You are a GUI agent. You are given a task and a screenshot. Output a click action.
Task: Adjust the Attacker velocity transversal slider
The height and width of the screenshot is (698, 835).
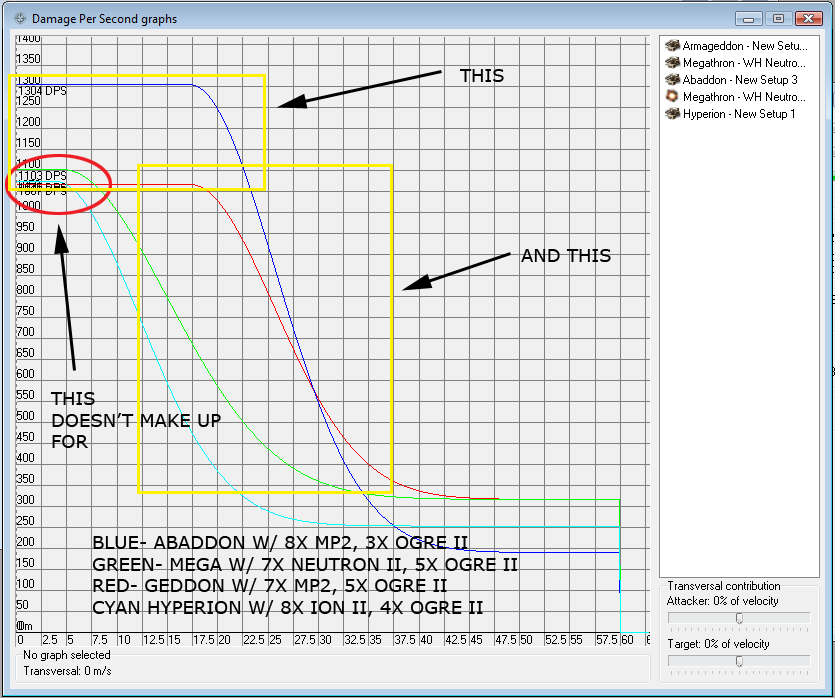click(x=739, y=619)
